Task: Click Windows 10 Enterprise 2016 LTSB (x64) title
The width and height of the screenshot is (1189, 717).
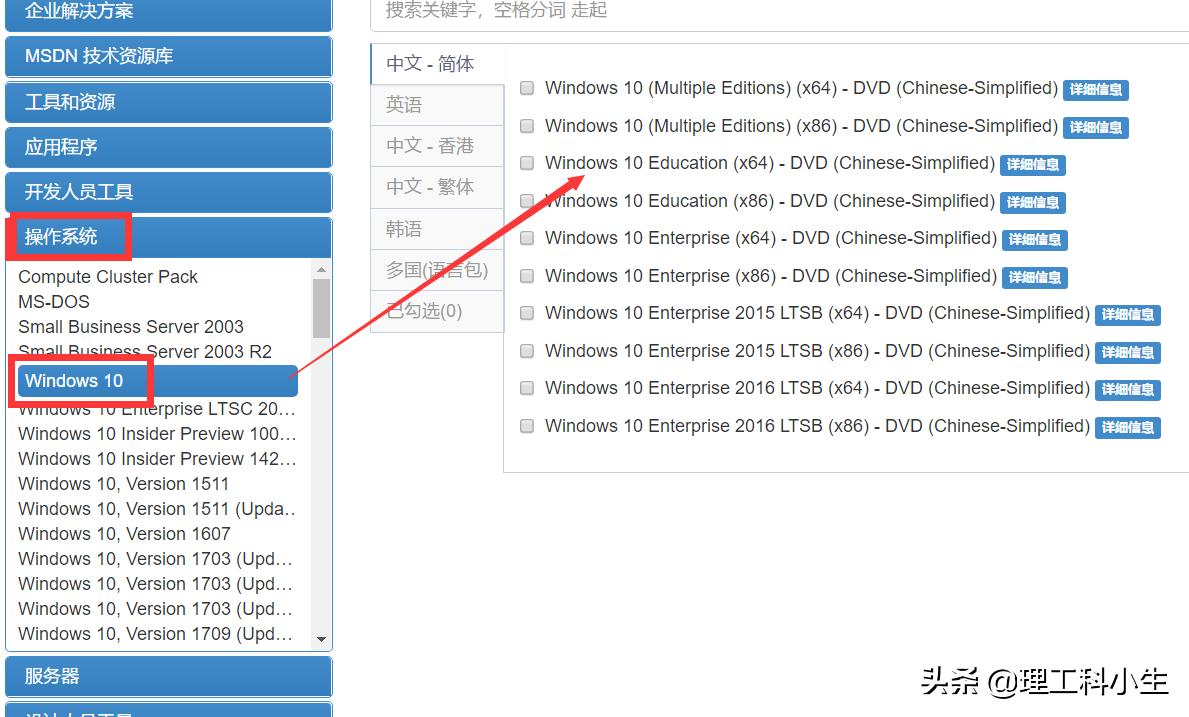Action: [x=817, y=388]
